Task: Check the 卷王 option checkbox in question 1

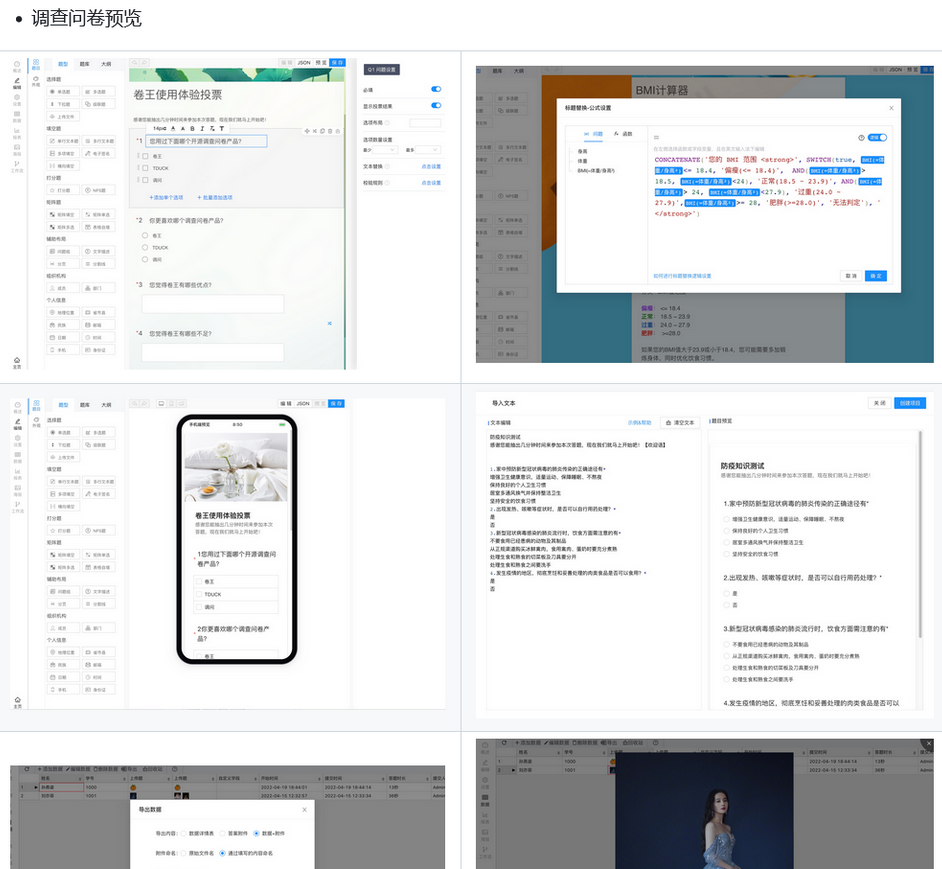Action: click(145, 156)
